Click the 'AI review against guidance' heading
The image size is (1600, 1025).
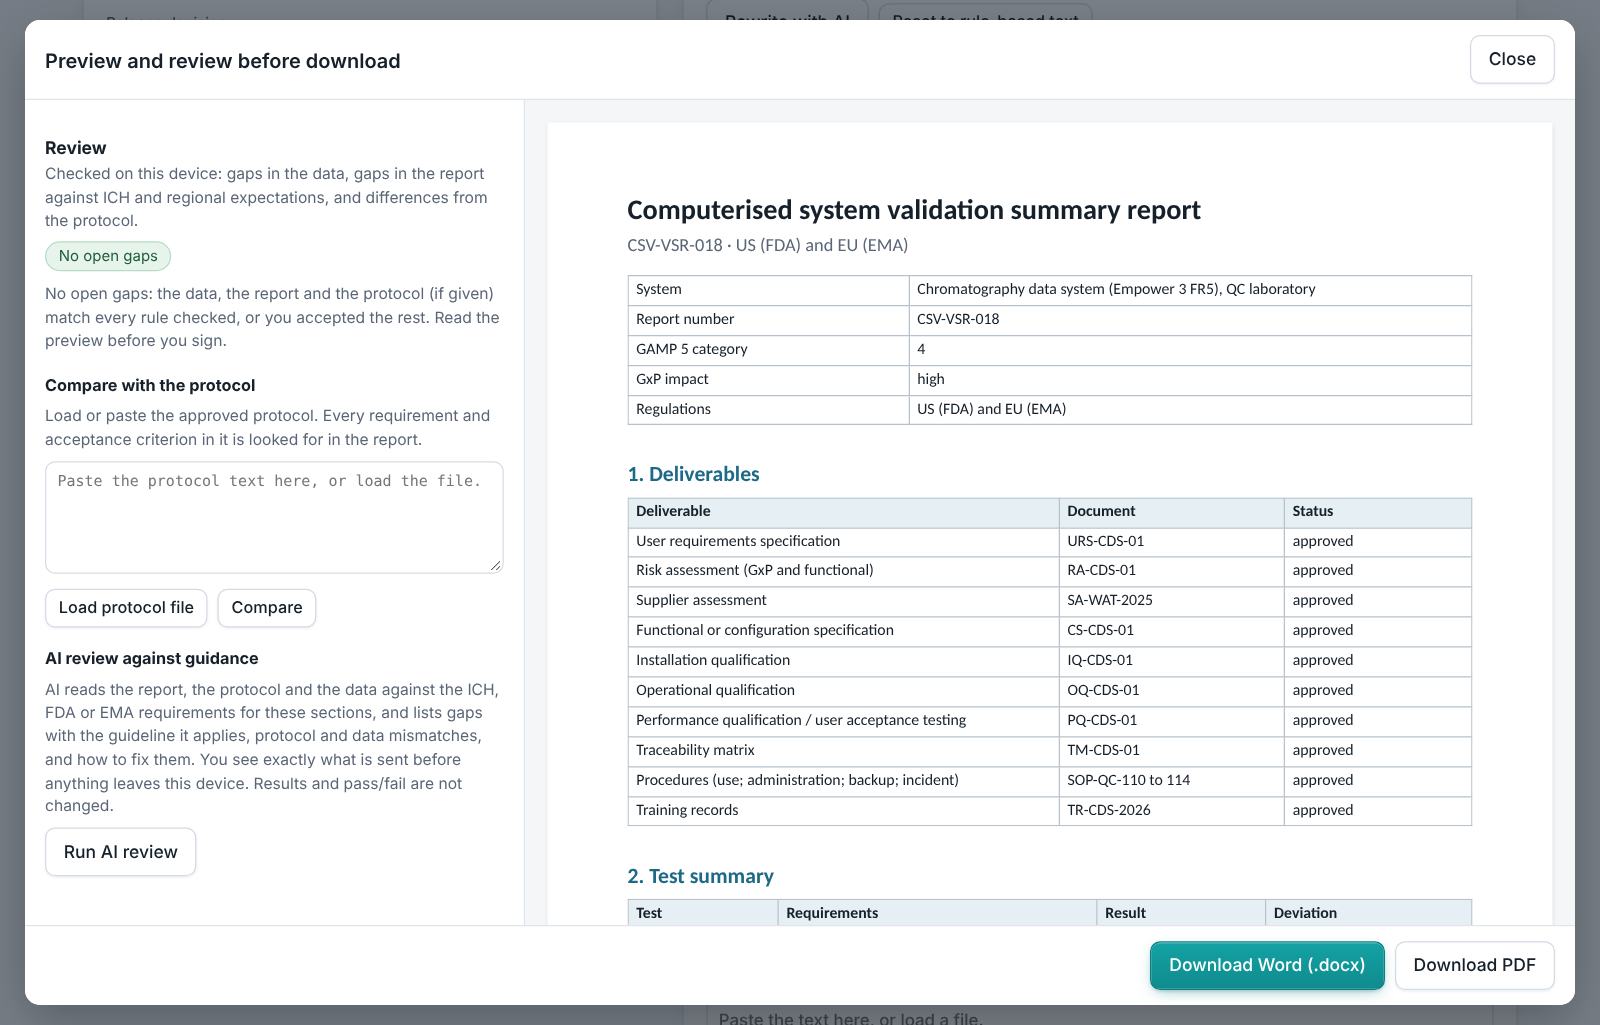click(152, 658)
